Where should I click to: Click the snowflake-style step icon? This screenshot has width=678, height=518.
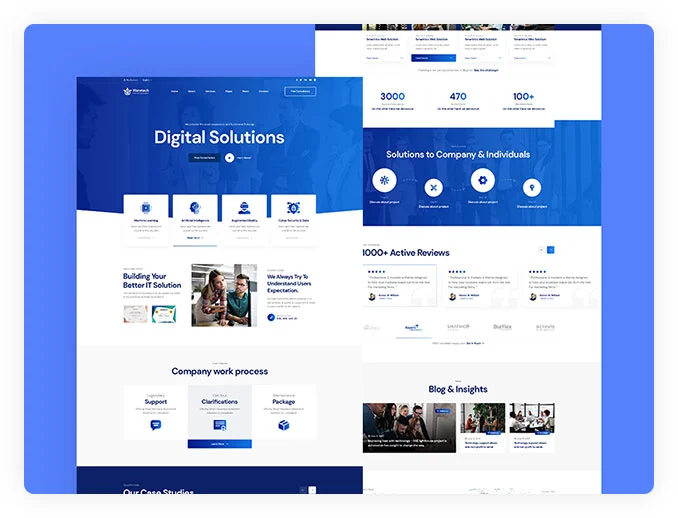point(384,180)
